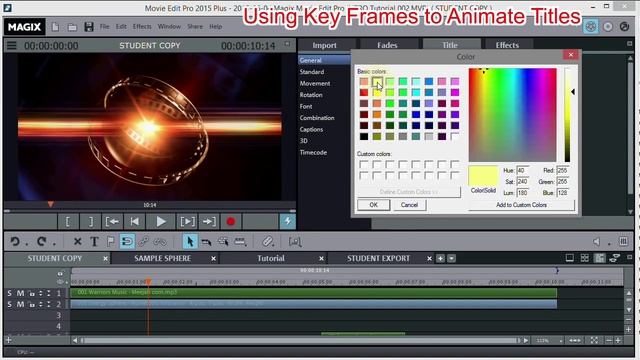Select the curve mouse mode tool
This screenshot has height=360, width=640.
(207, 242)
